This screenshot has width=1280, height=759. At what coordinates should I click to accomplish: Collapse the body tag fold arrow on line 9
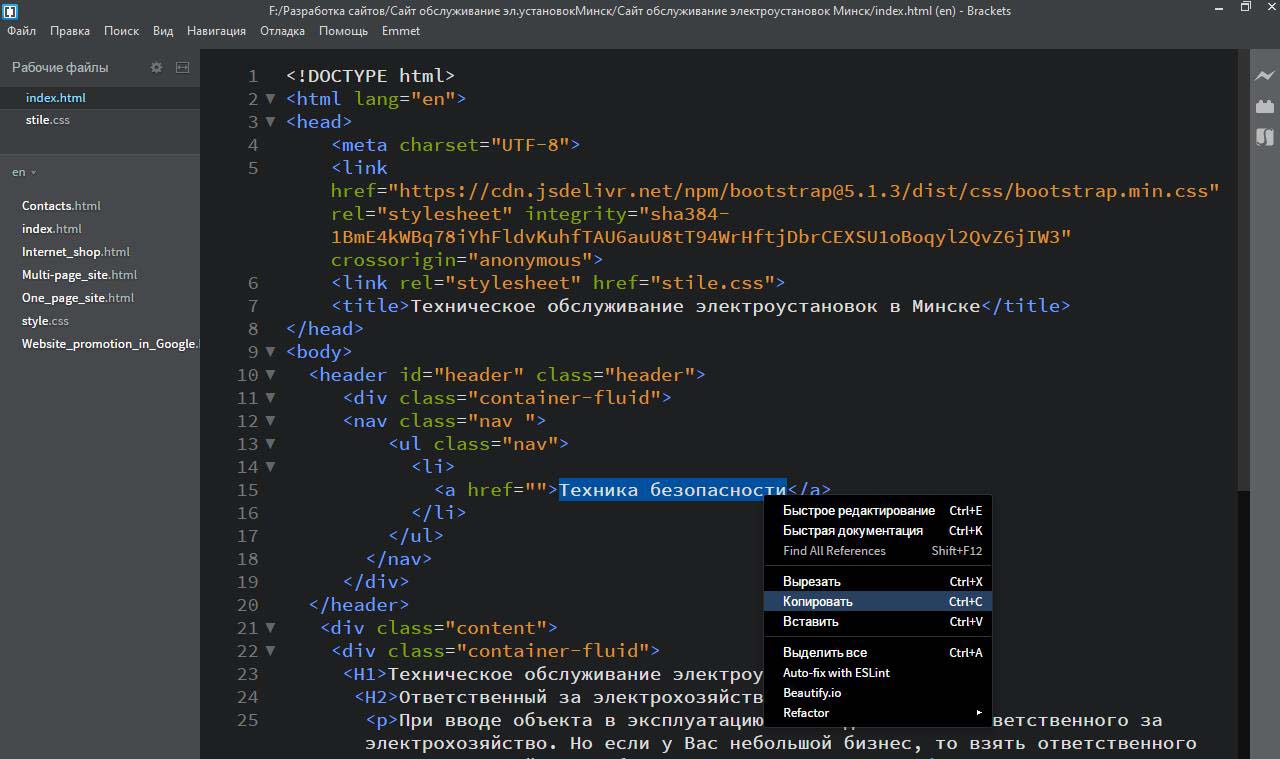coord(270,351)
